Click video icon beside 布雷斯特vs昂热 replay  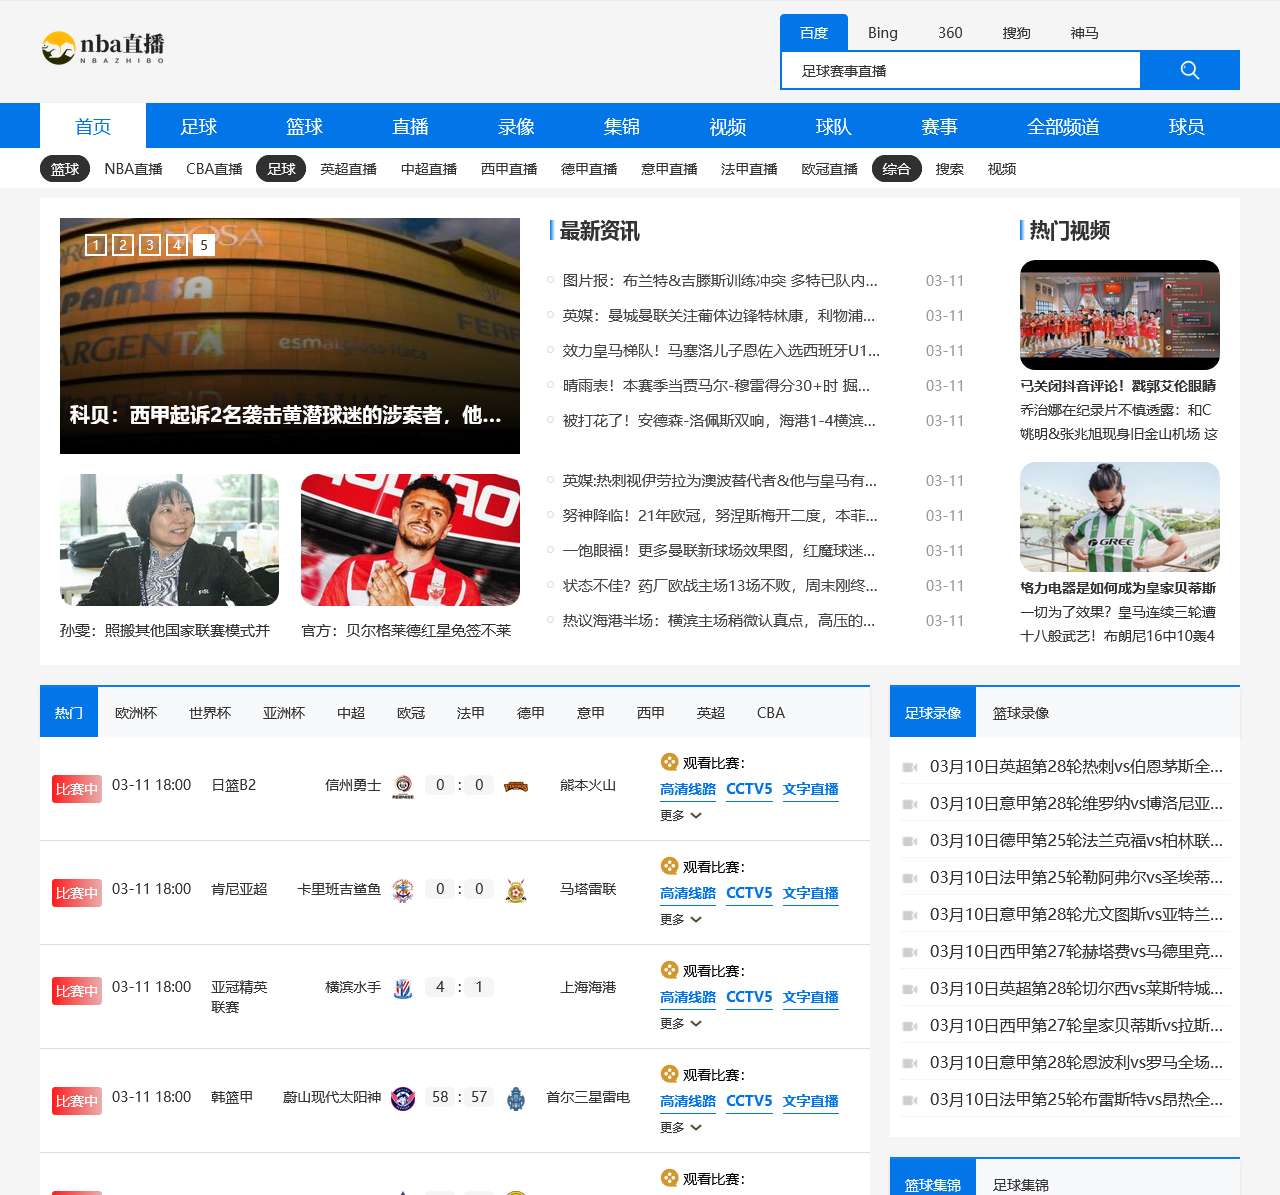click(910, 1100)
